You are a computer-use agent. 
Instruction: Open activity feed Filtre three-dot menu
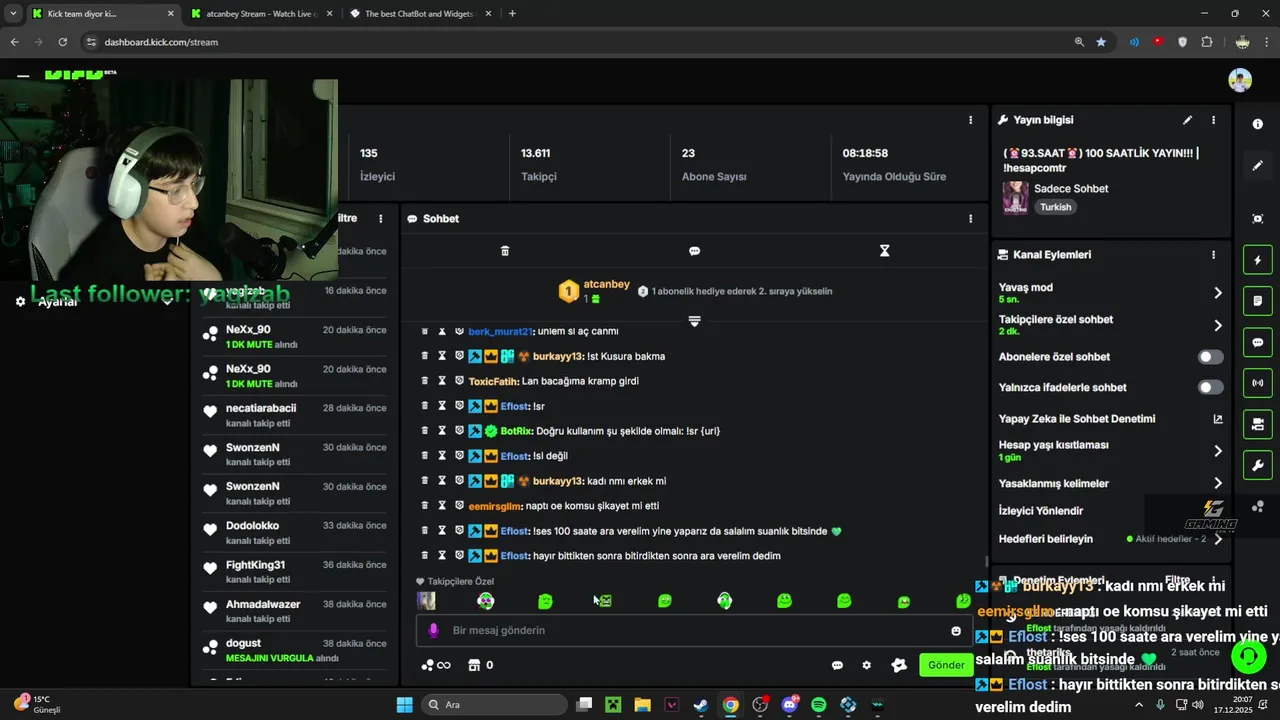(x=380, y=219)
